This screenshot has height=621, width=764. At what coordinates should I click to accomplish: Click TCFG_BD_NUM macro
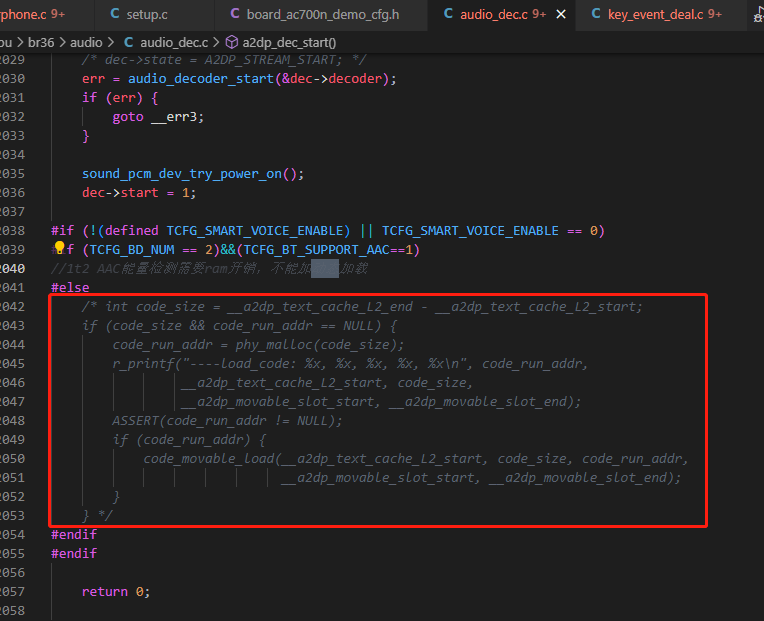pos(132,250)
